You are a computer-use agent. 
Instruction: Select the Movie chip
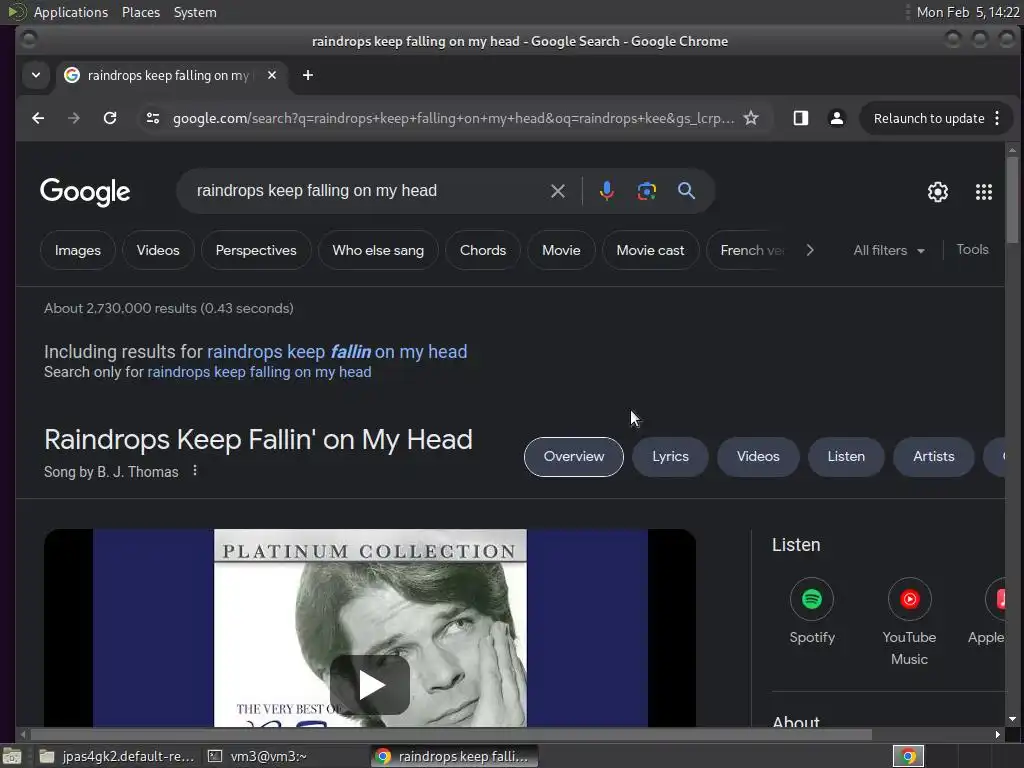pos(561,250)
